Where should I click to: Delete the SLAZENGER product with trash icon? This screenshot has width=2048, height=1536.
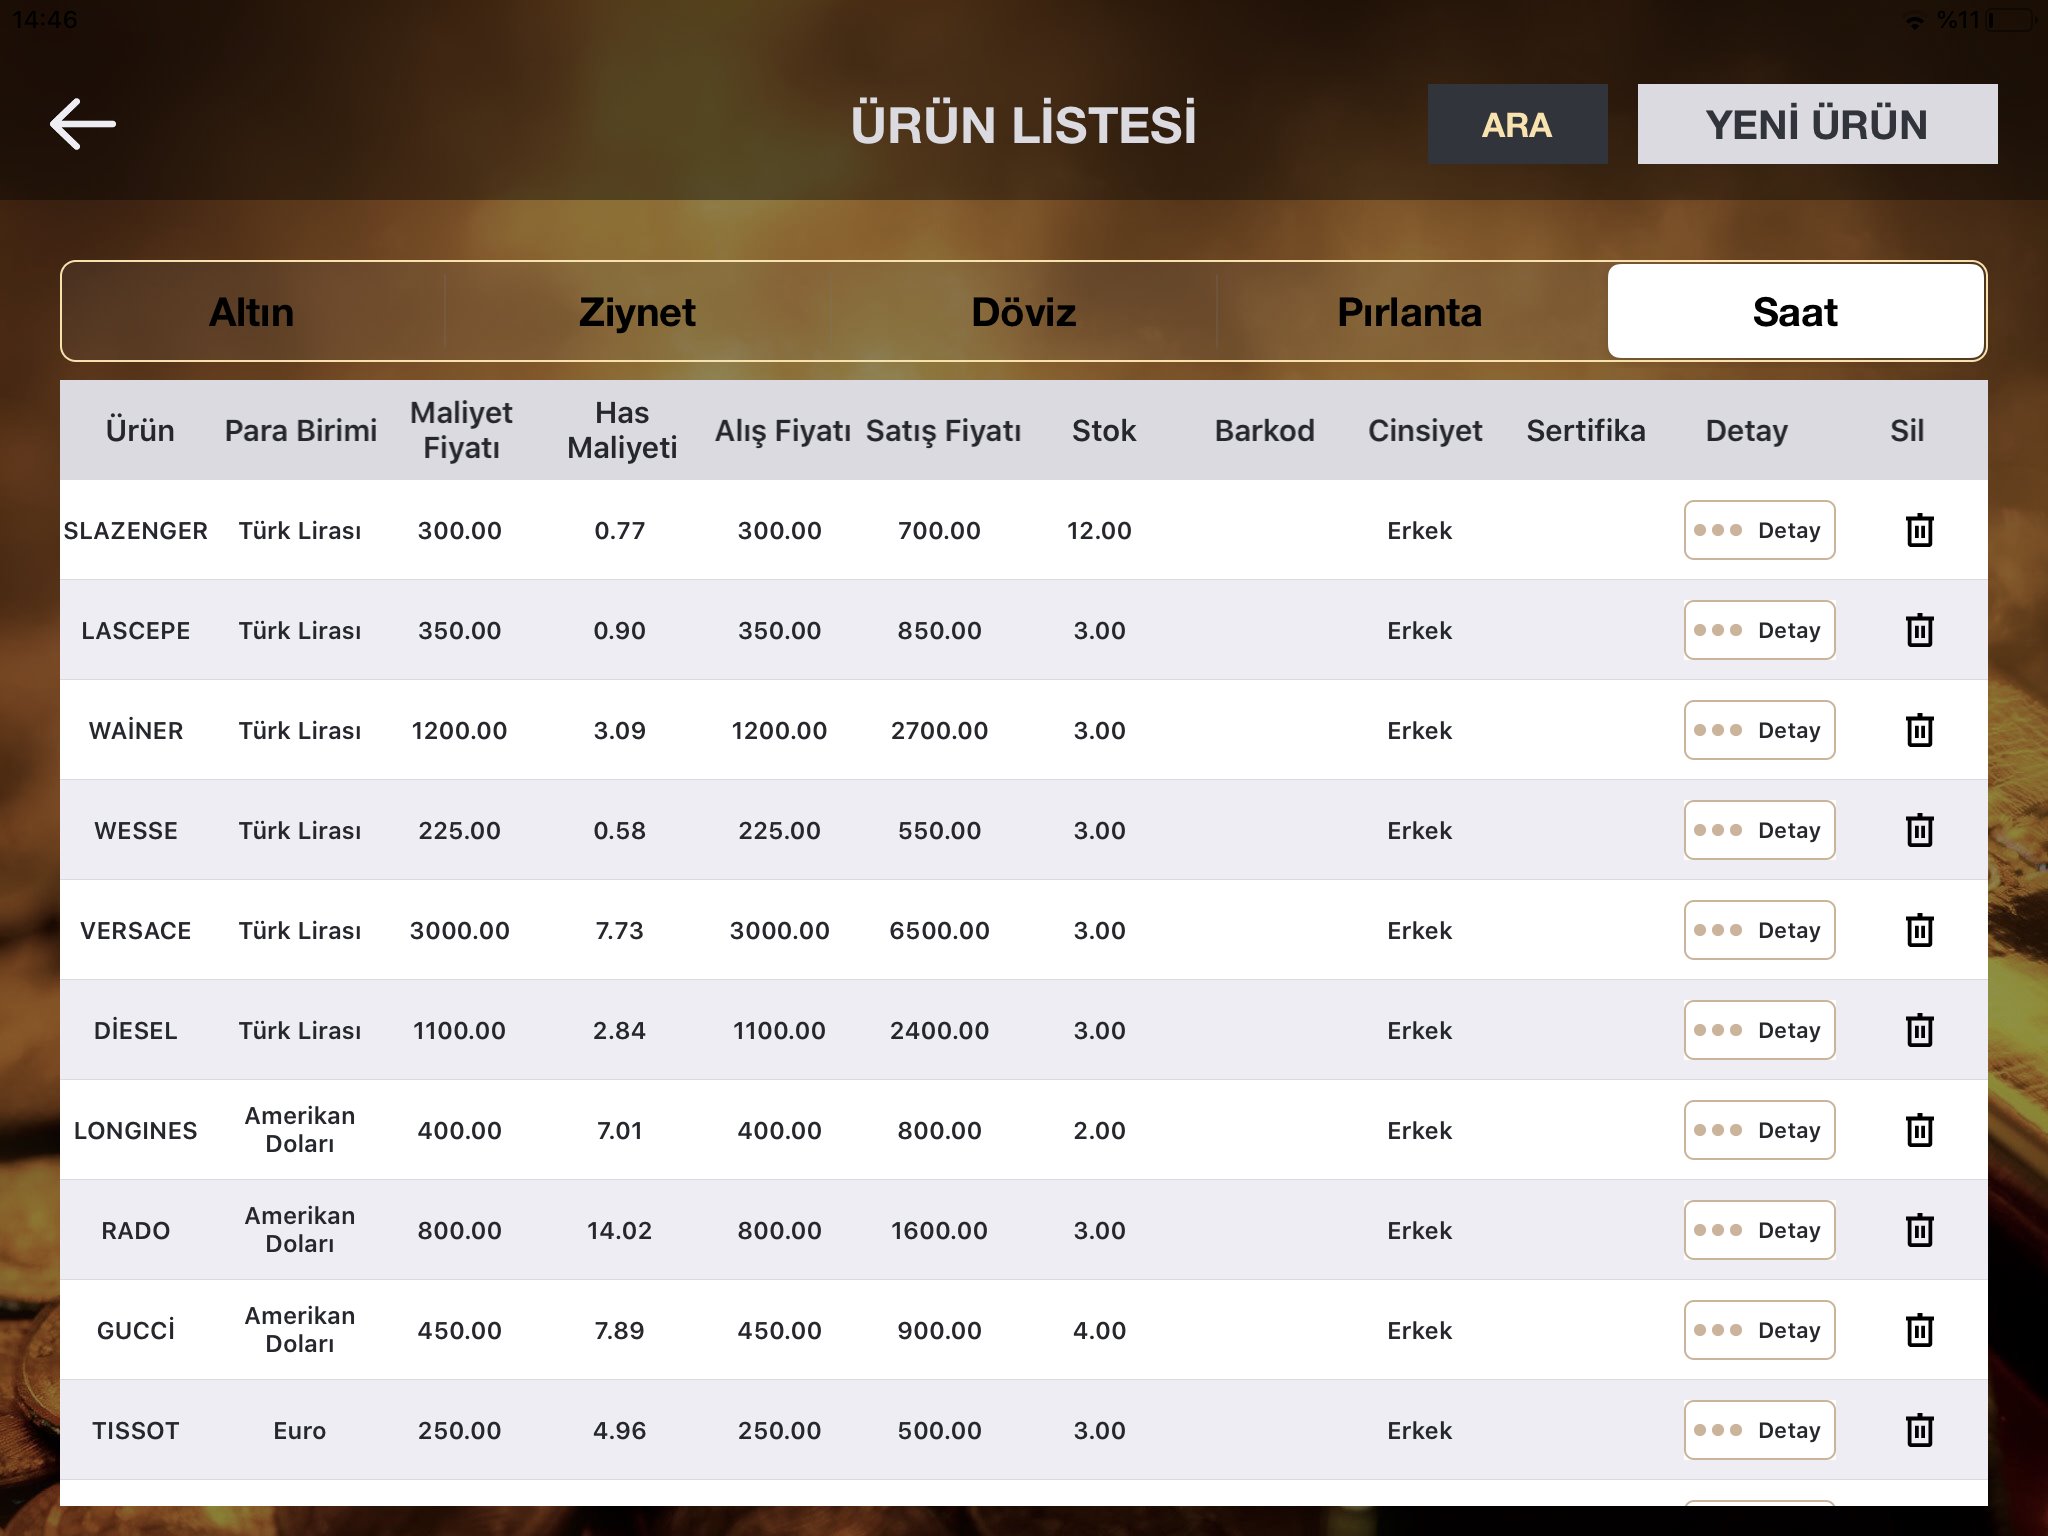tap(1919, 530)
